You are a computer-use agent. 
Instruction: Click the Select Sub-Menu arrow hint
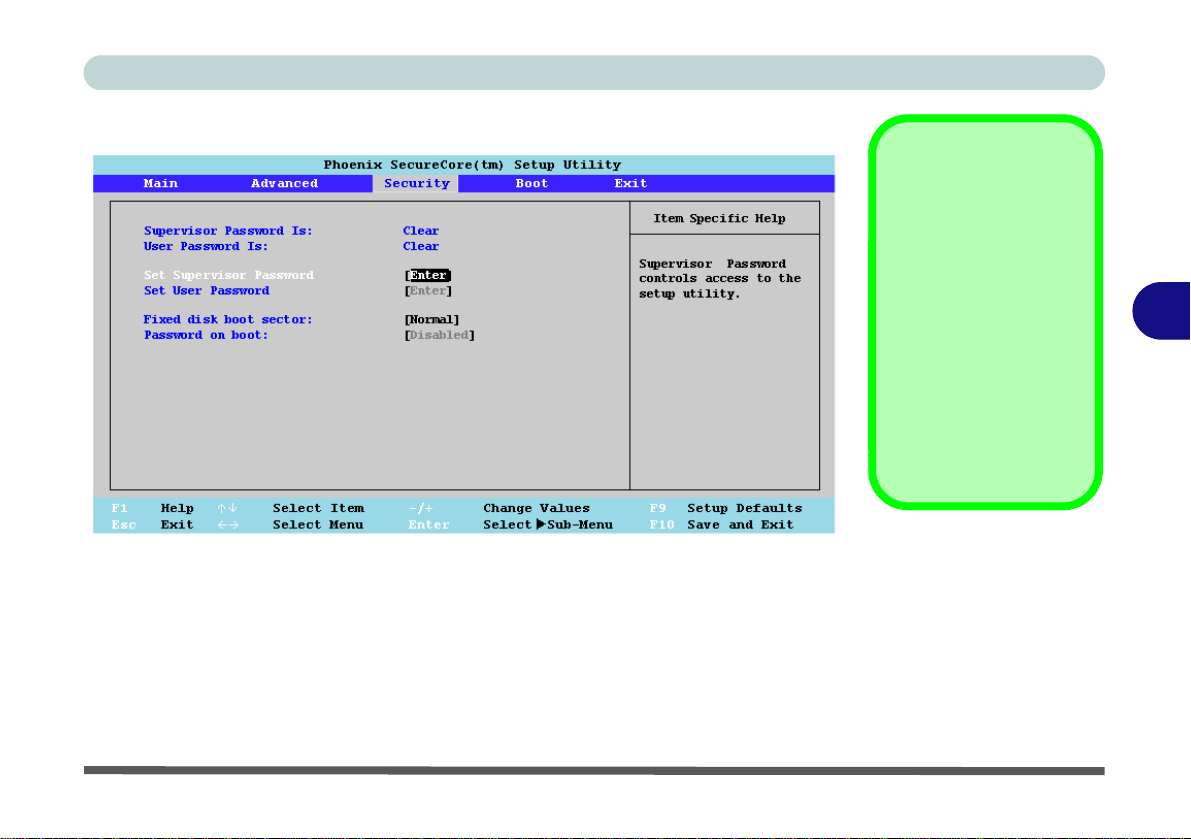coord(548,525)
